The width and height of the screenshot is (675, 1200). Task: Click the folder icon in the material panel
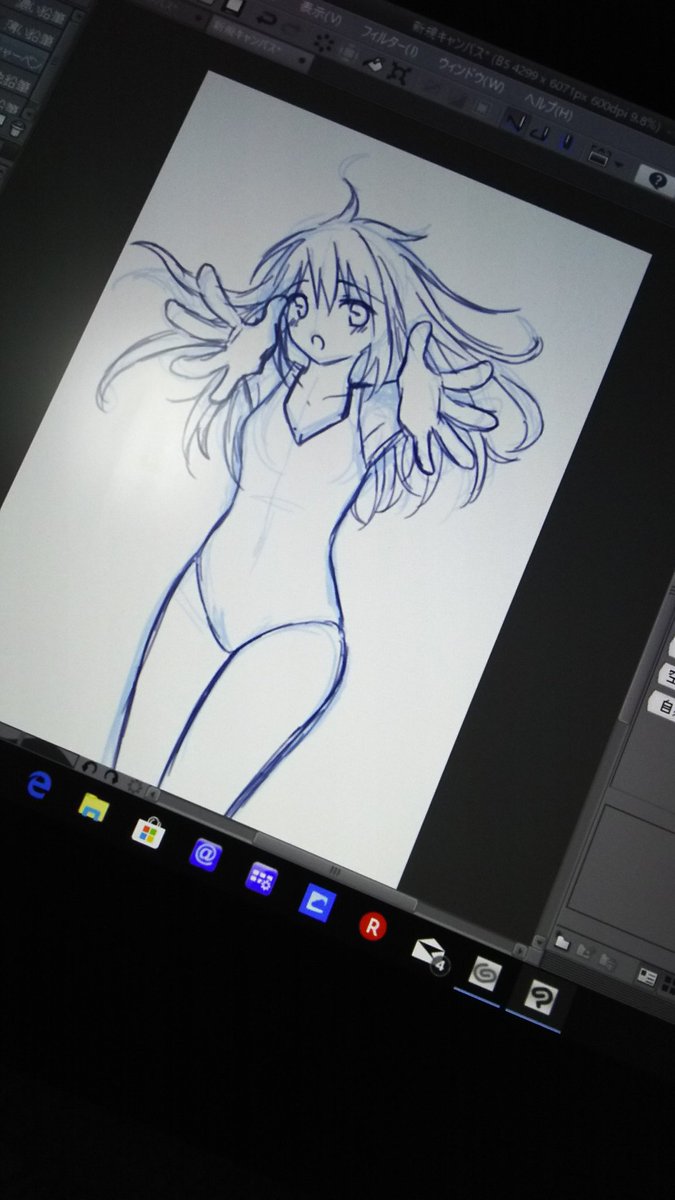click(x=563, y=942)
